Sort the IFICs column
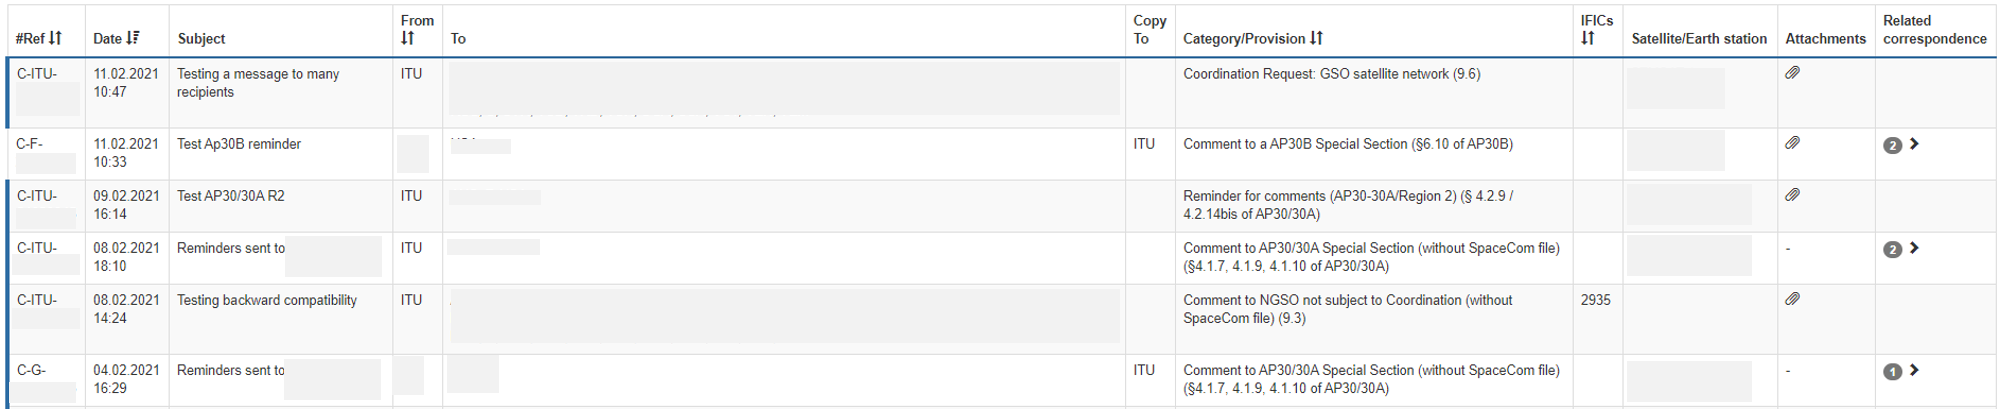This screenshot has width=2000, height=409. pyautogui.click(x=1587, y=38)
